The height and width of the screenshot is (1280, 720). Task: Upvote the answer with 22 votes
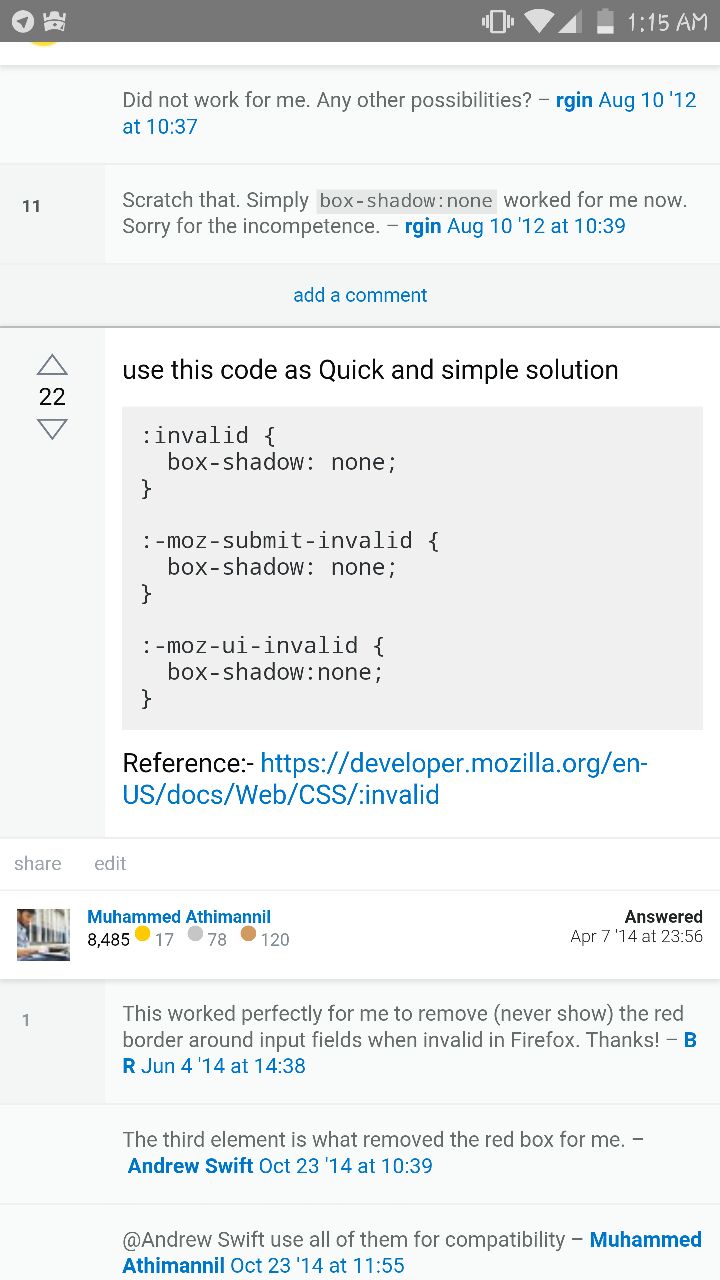point(52,364)
